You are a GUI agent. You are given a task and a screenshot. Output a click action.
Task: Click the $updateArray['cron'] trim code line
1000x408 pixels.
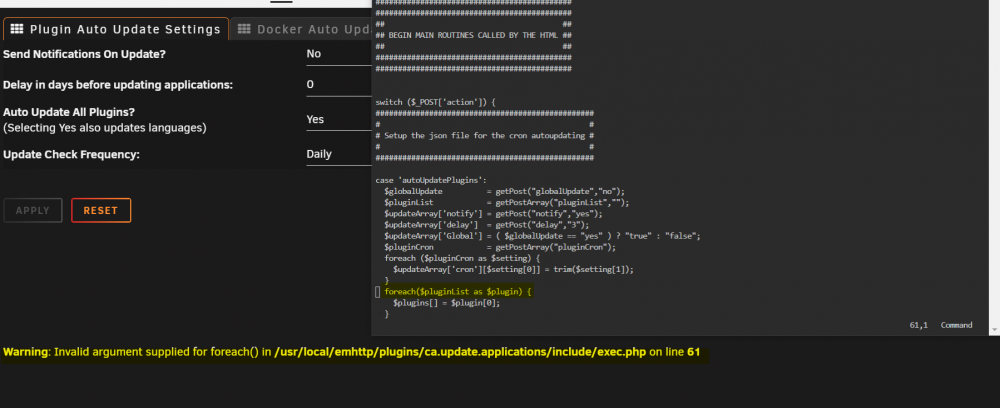(513, 269)
